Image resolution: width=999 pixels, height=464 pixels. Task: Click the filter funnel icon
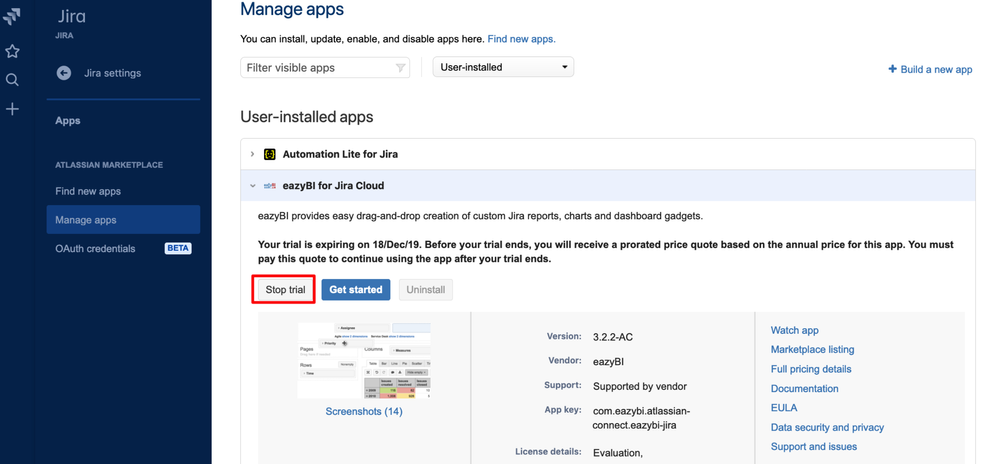400,68
